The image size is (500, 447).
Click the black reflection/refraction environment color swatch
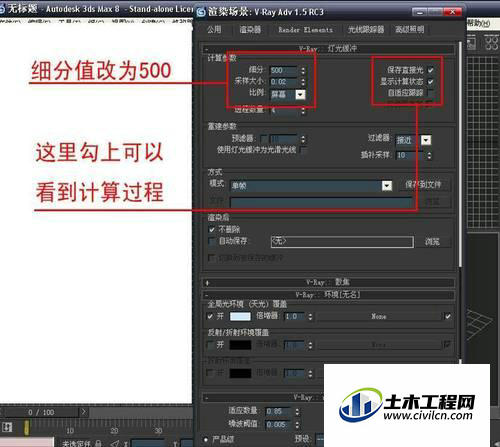240,345
